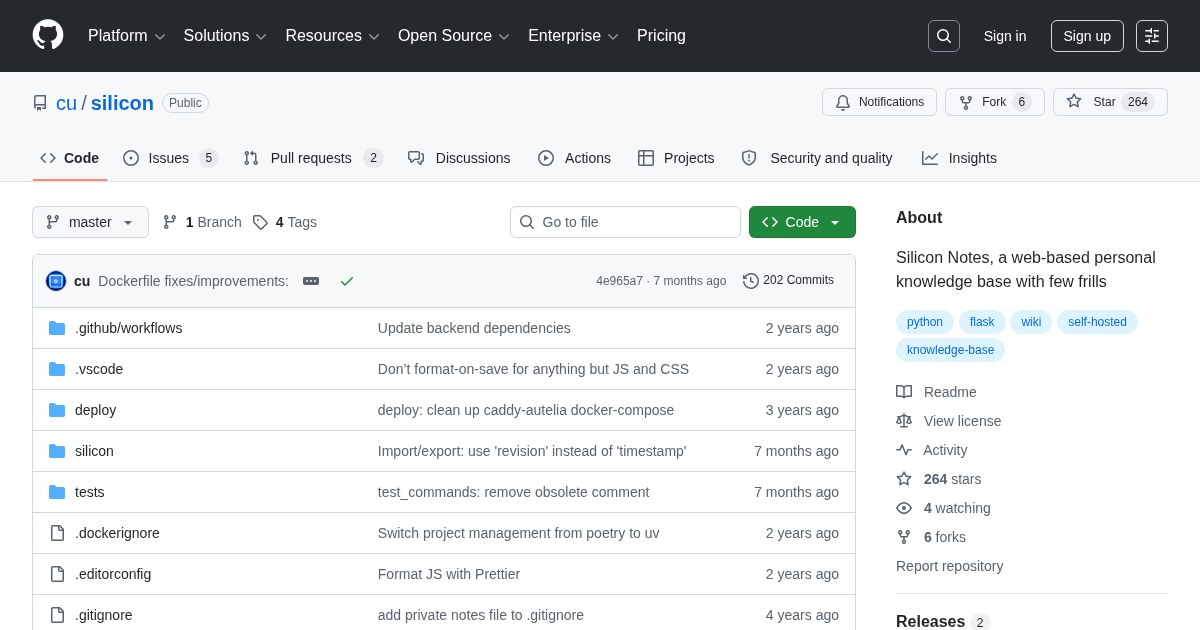The height and width of the screenshot is (630, 1200).
Task: Expand the Open Source menu
Action: [454, 36]
